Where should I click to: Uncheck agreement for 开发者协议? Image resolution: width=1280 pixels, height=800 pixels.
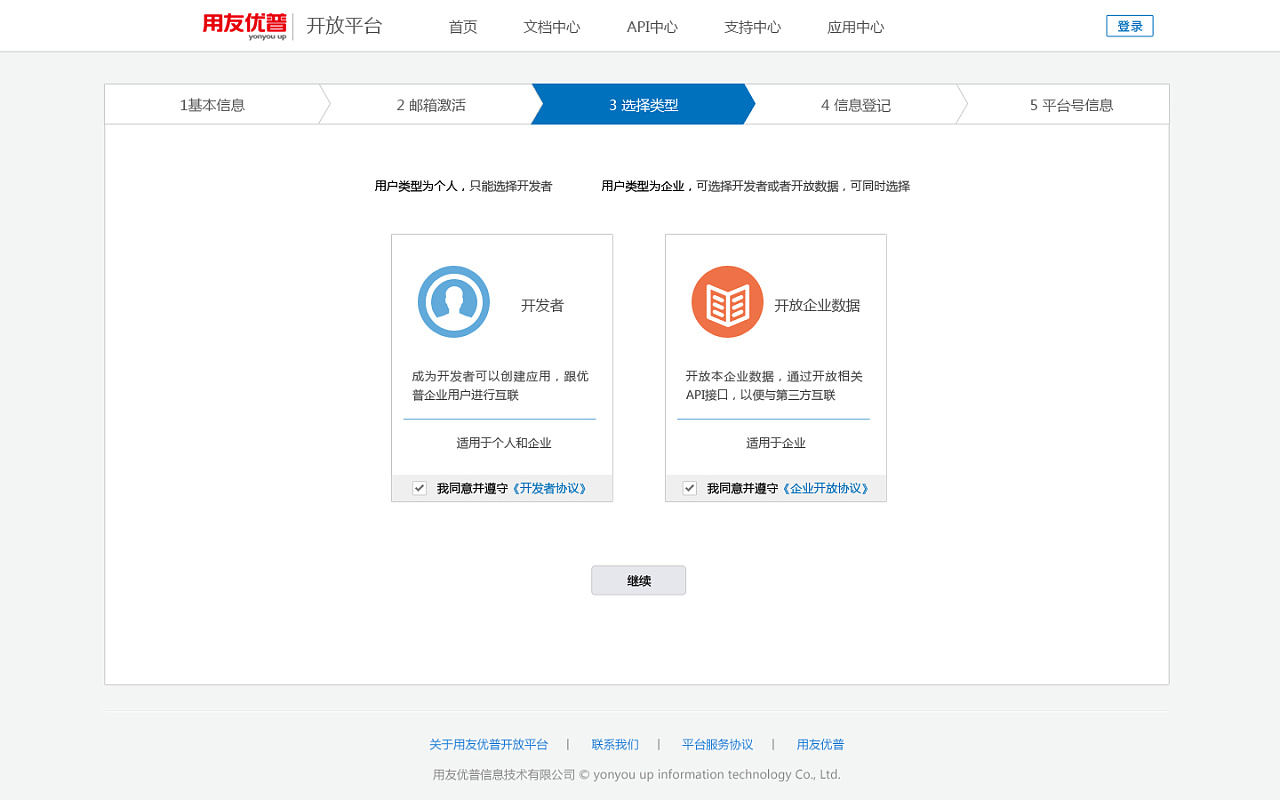418,488
